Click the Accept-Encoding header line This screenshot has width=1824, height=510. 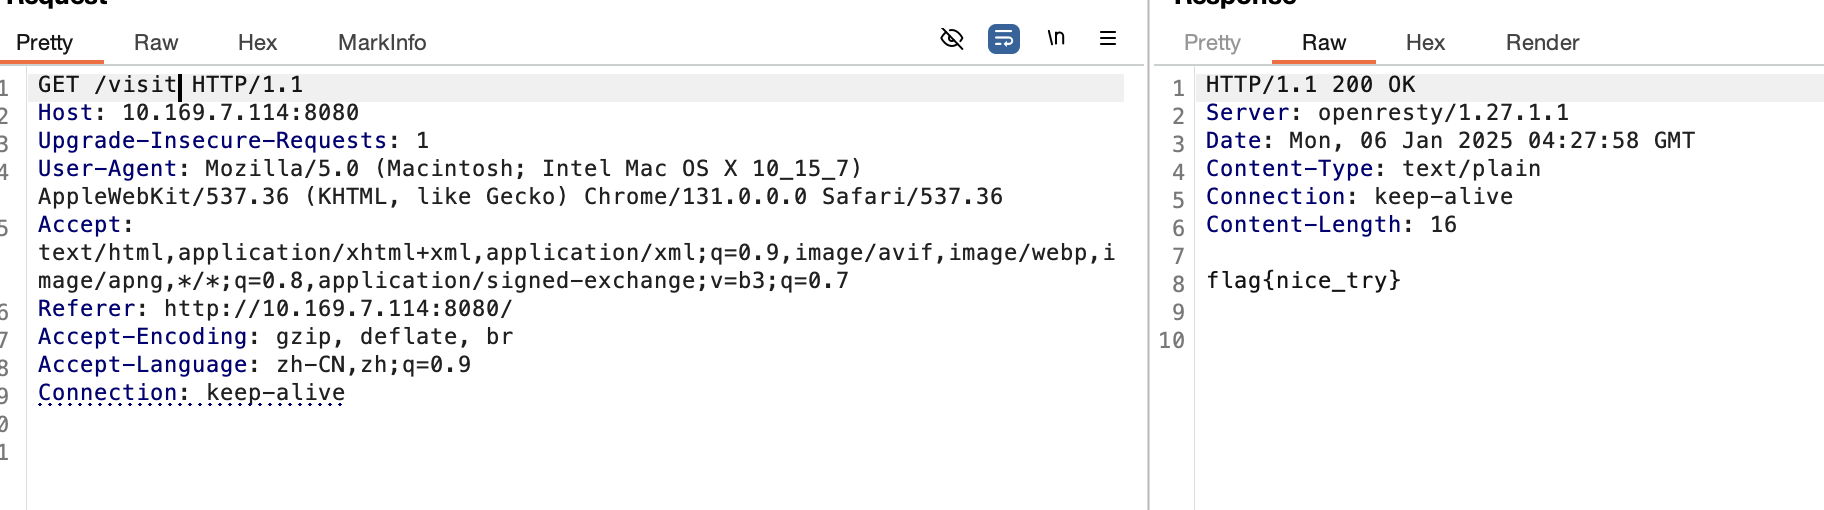[275, 337]
